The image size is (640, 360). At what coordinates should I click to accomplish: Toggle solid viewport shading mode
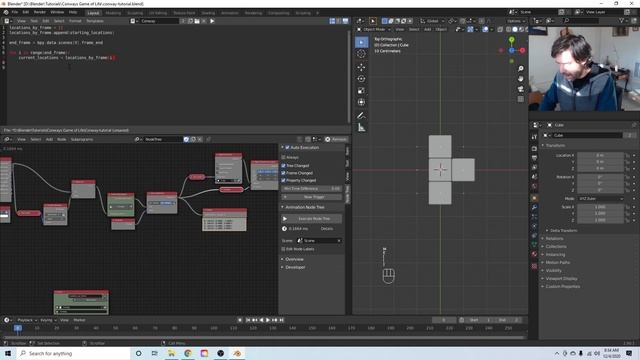pos(515,29)
